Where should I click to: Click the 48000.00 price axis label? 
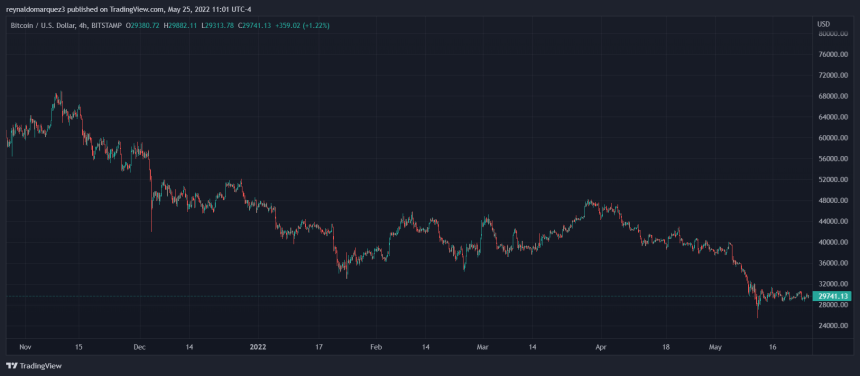834,201
